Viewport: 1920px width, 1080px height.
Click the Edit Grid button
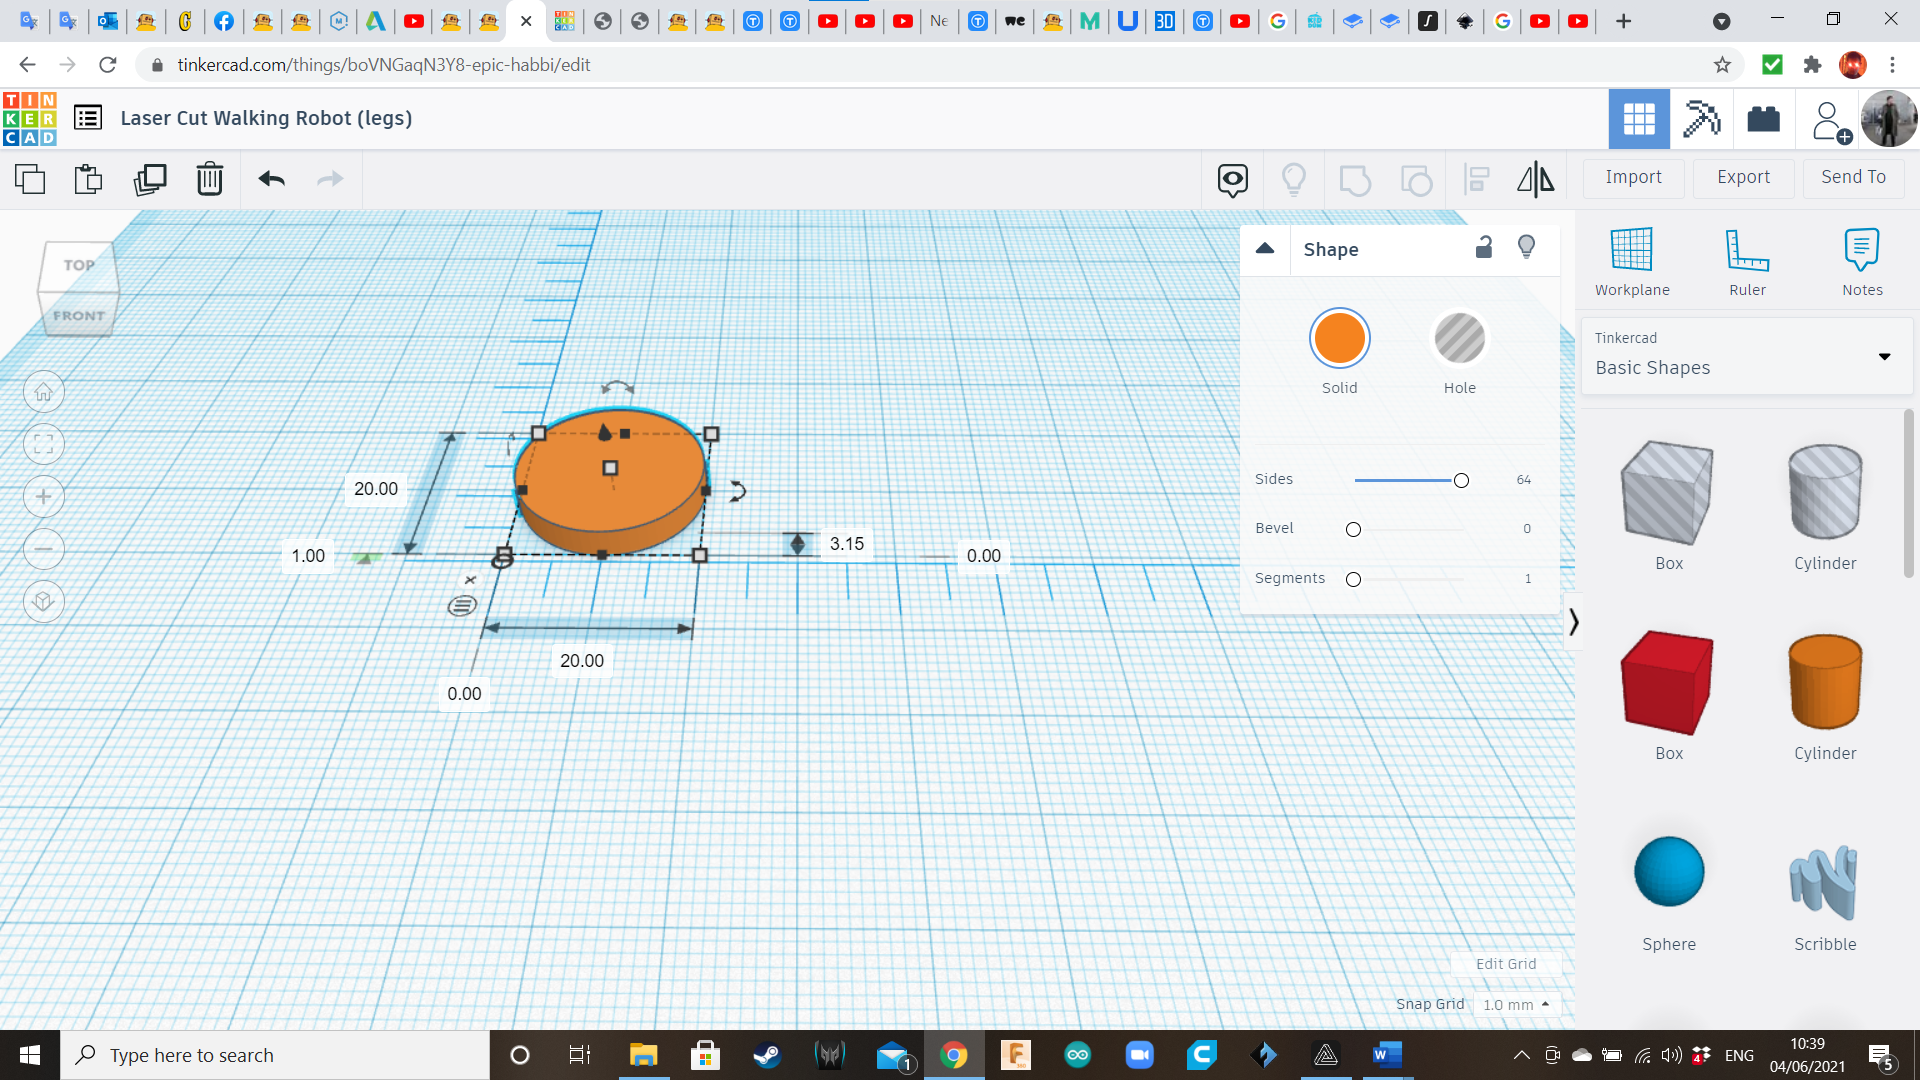point(1505,963)
